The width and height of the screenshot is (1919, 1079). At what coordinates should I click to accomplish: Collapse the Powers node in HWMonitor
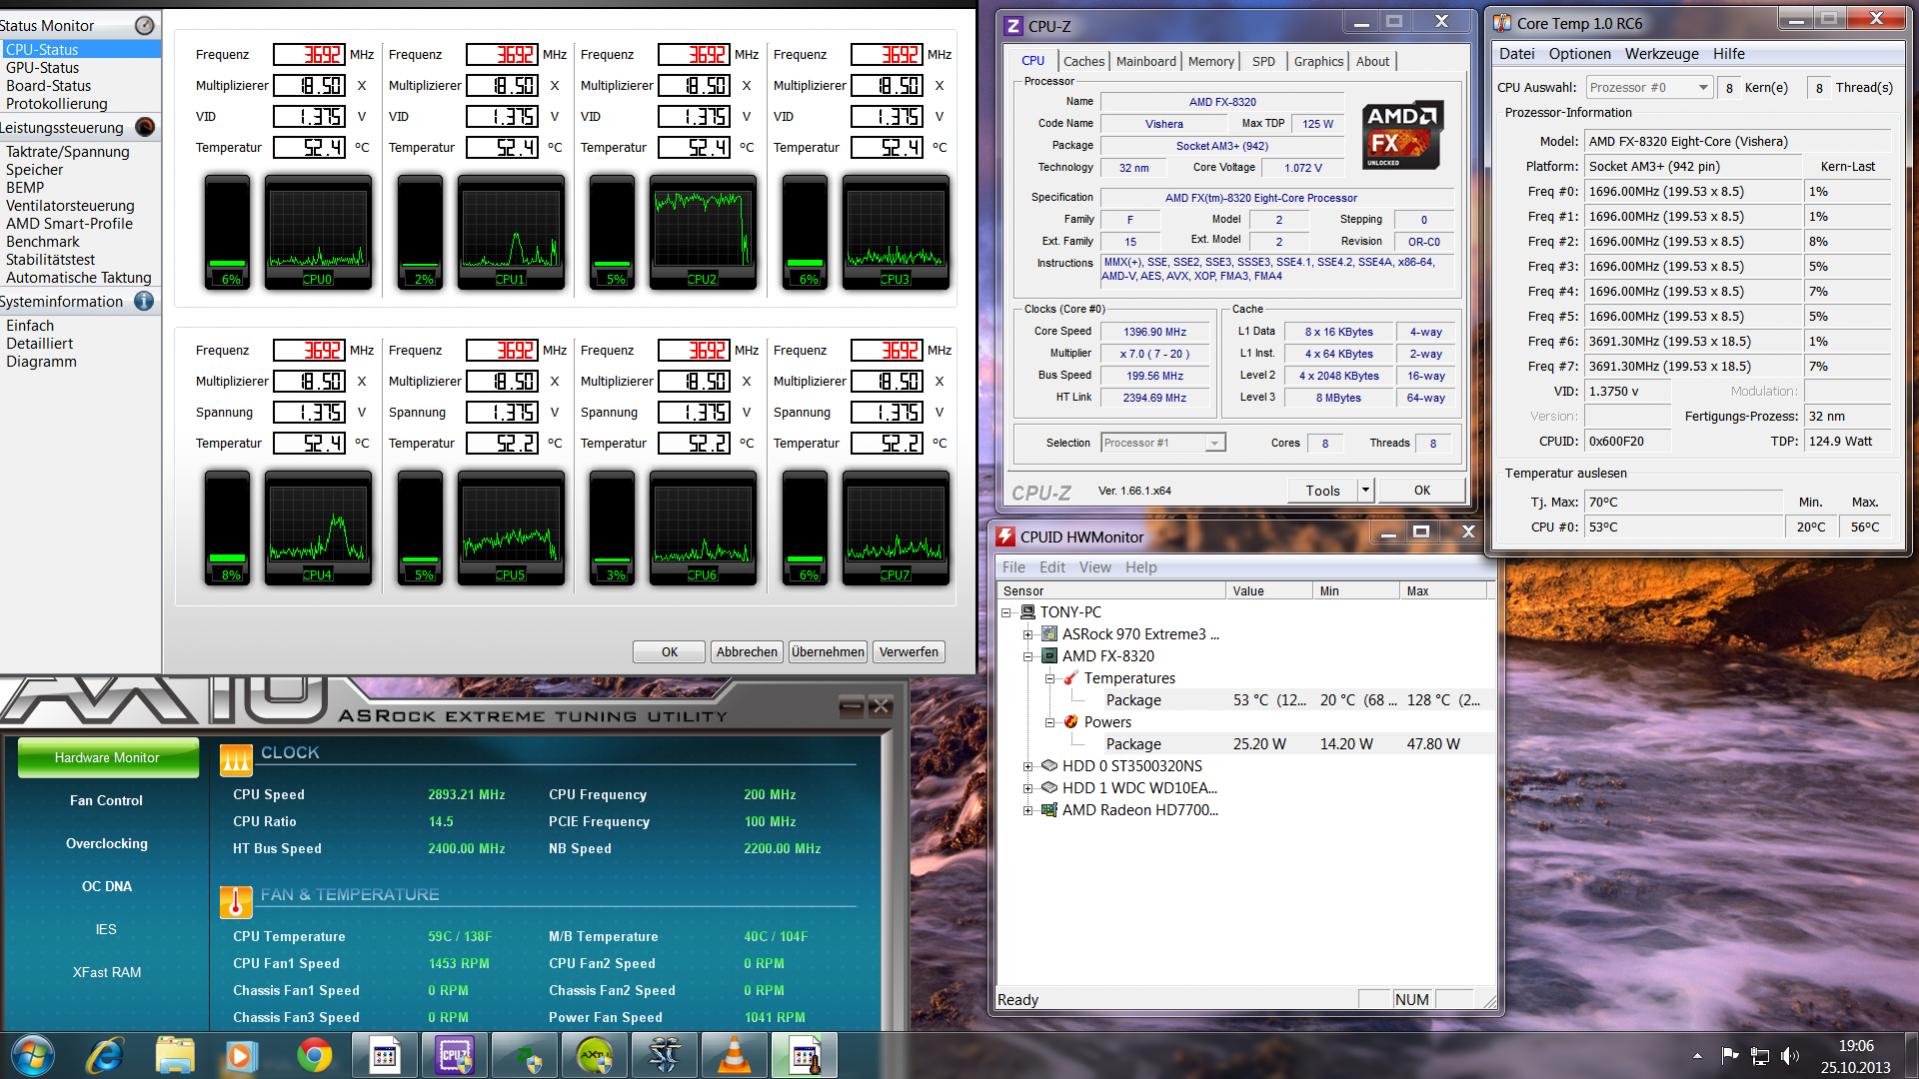(x=1050, y=722)
